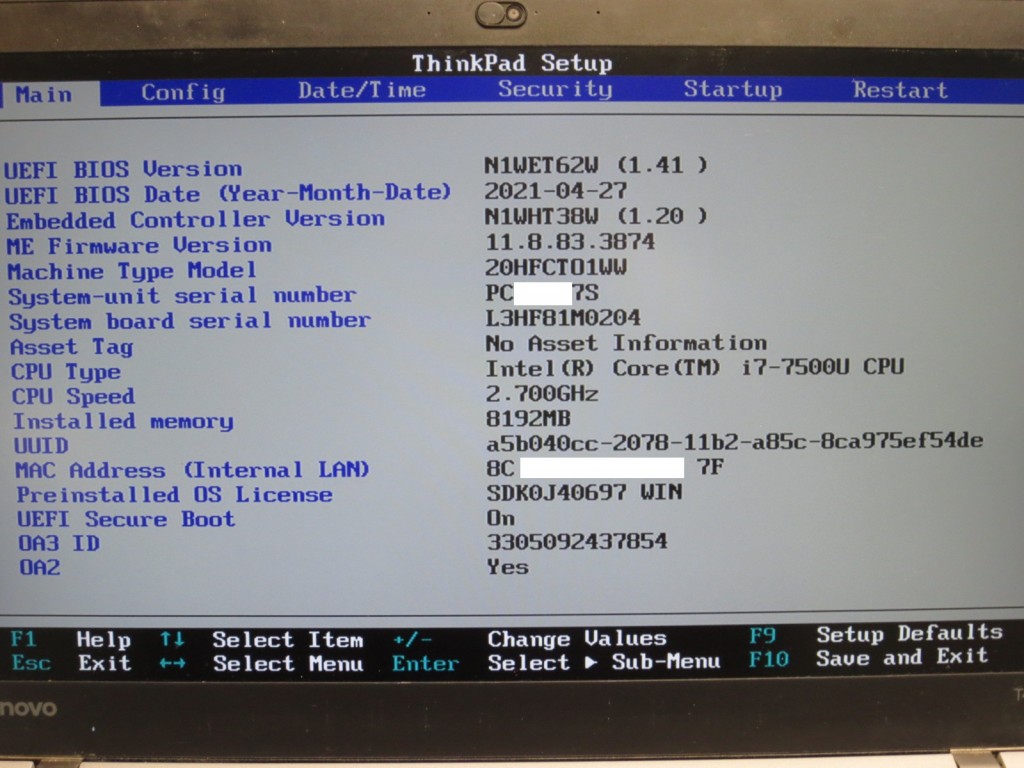This screenshot has width=1024, height=768.
Task: Go to the Startup tab
Action: tap(733, 88)
